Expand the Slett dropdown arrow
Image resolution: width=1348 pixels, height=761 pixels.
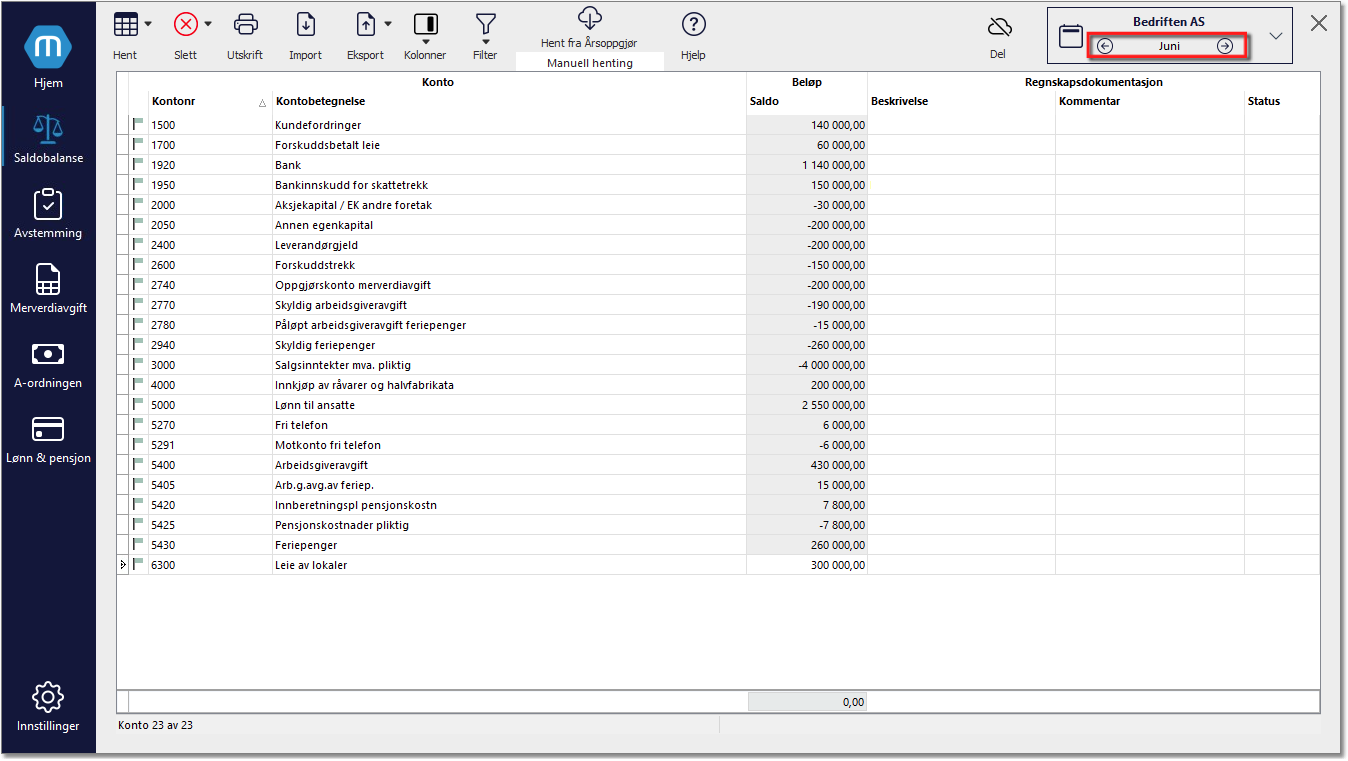[x=208, y=24]
